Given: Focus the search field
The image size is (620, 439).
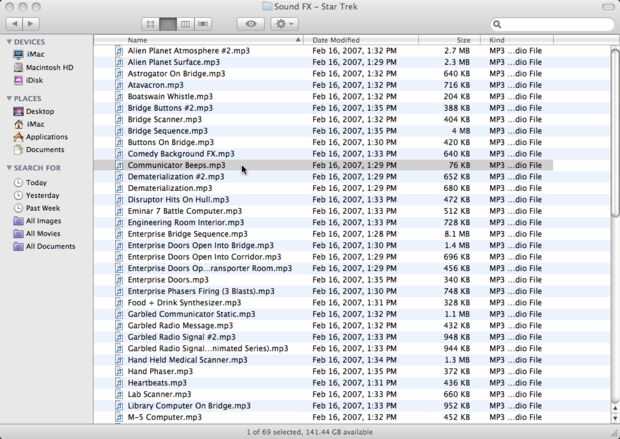Looking at the screenshot, I should click(x=552, y=25).
